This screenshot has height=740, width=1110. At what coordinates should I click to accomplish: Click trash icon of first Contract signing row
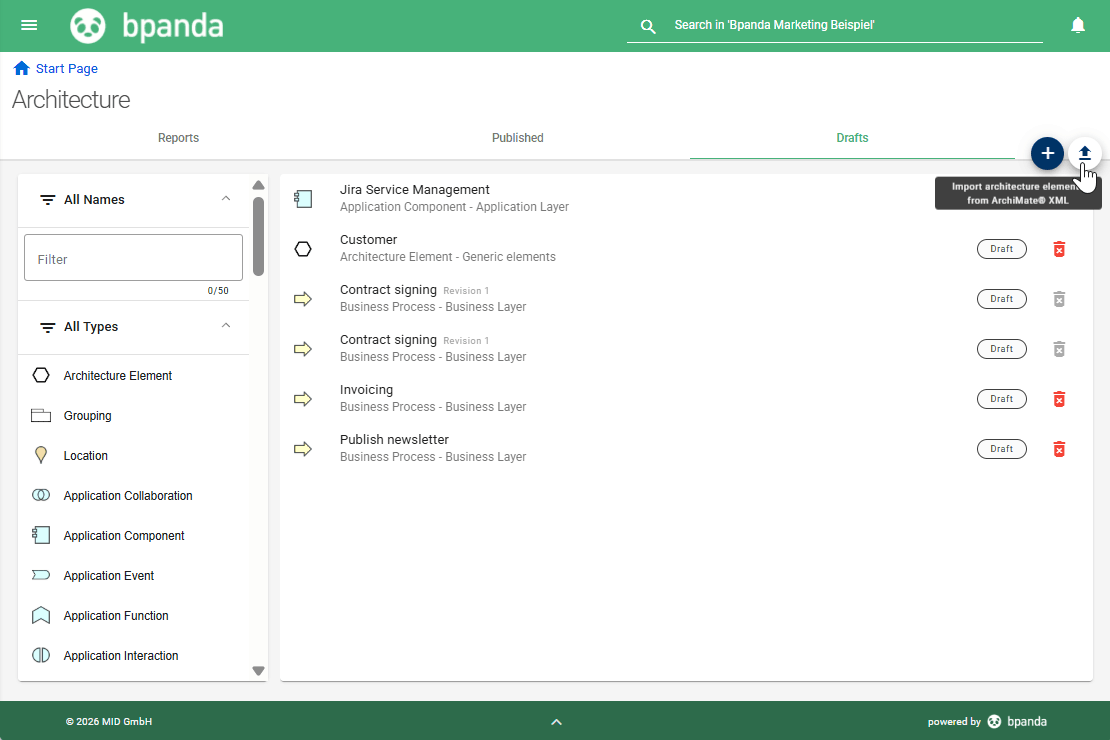point(1059,299)
